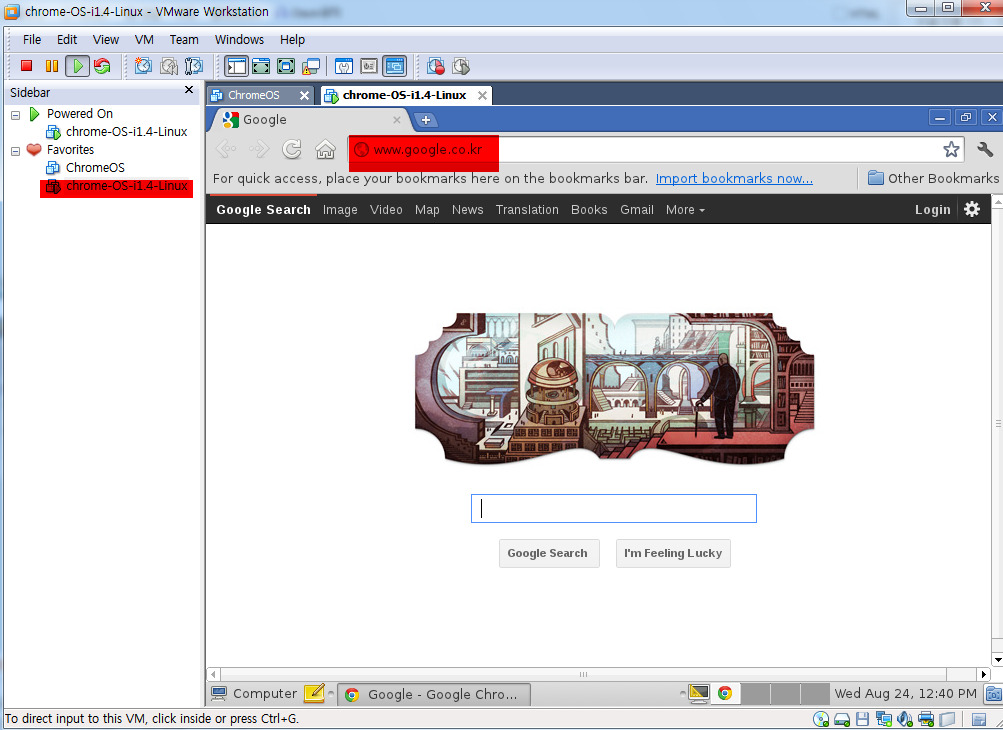
Task: Expand the More dropdown in Google bar
Action: [x=685, y=210]
